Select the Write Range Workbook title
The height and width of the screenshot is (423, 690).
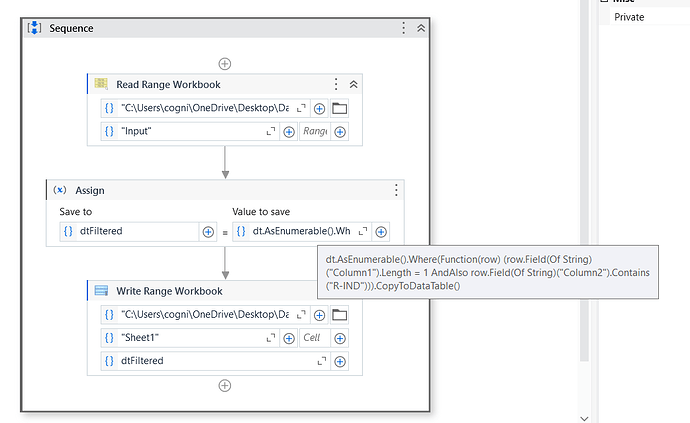point(169,291)
